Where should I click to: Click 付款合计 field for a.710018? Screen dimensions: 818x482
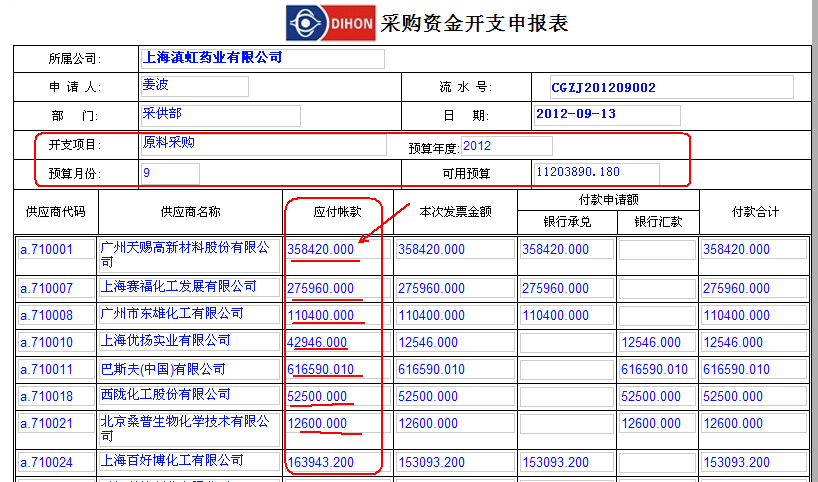754,396
